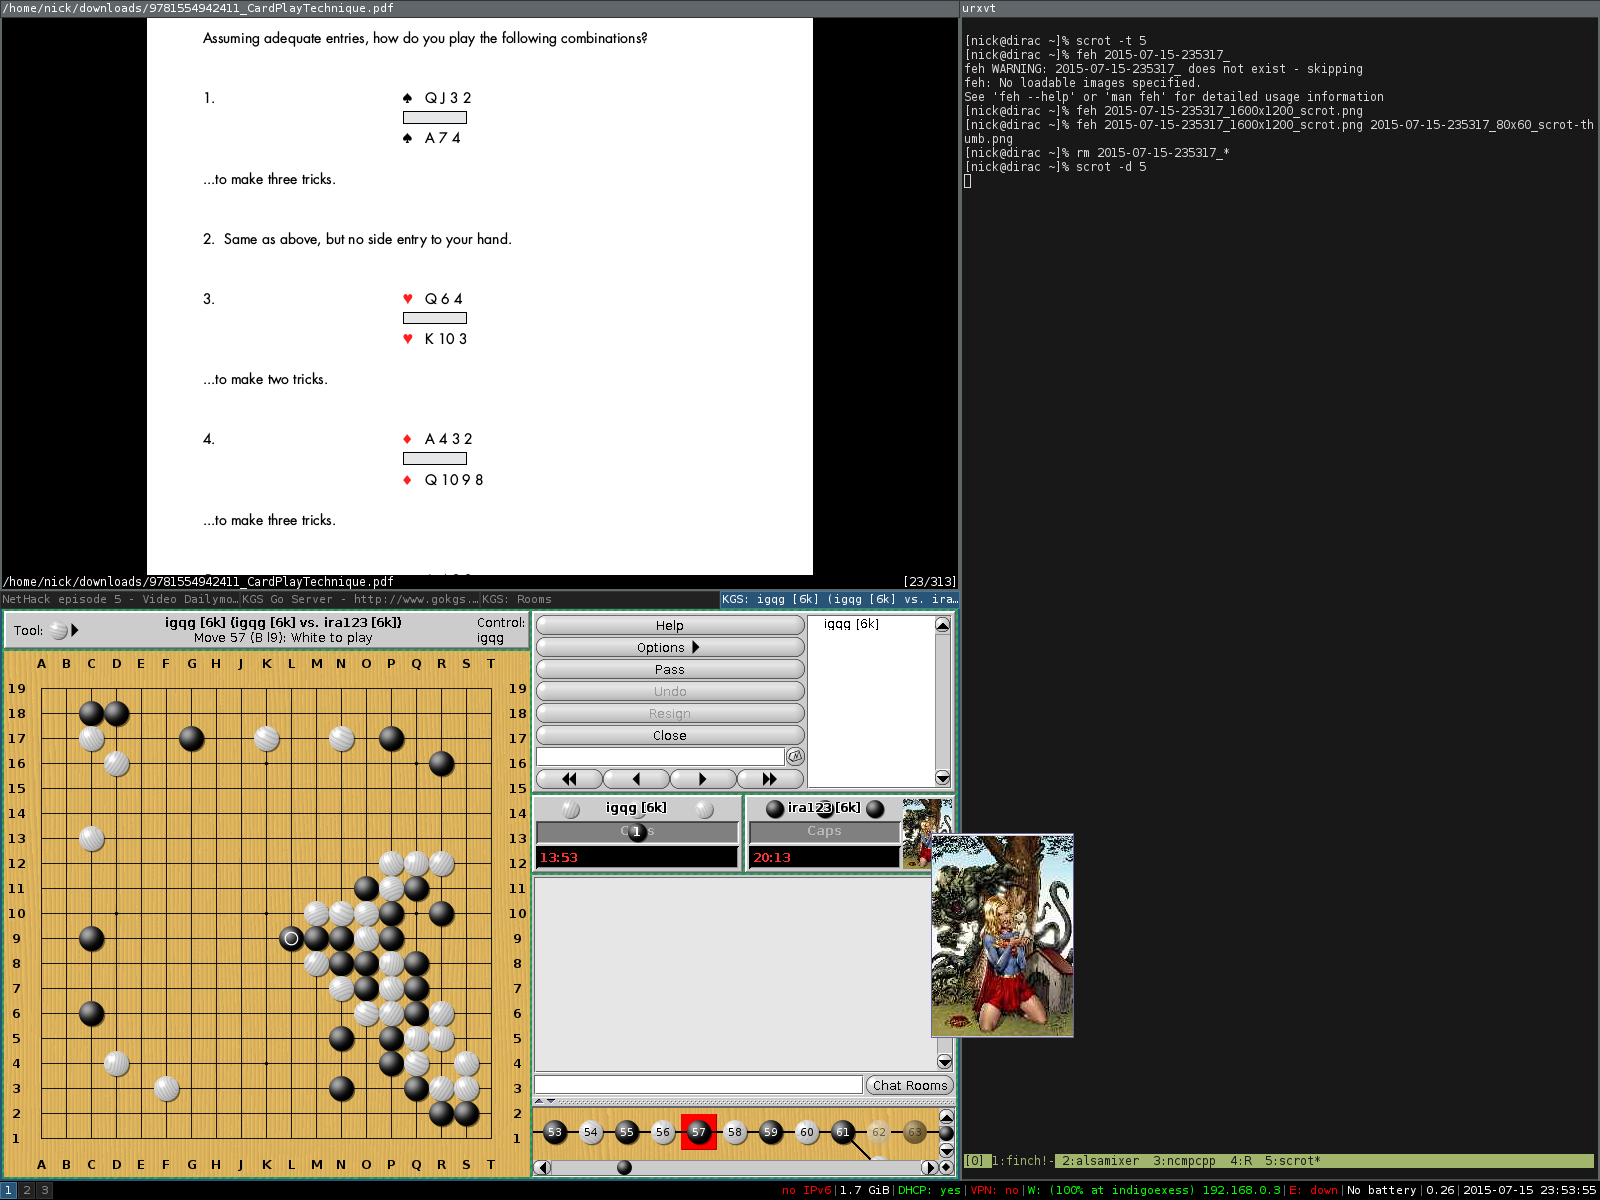Select move 59 in the game tree
Viewport: 1600px width, 1200px height.
tap(771, 1132)
